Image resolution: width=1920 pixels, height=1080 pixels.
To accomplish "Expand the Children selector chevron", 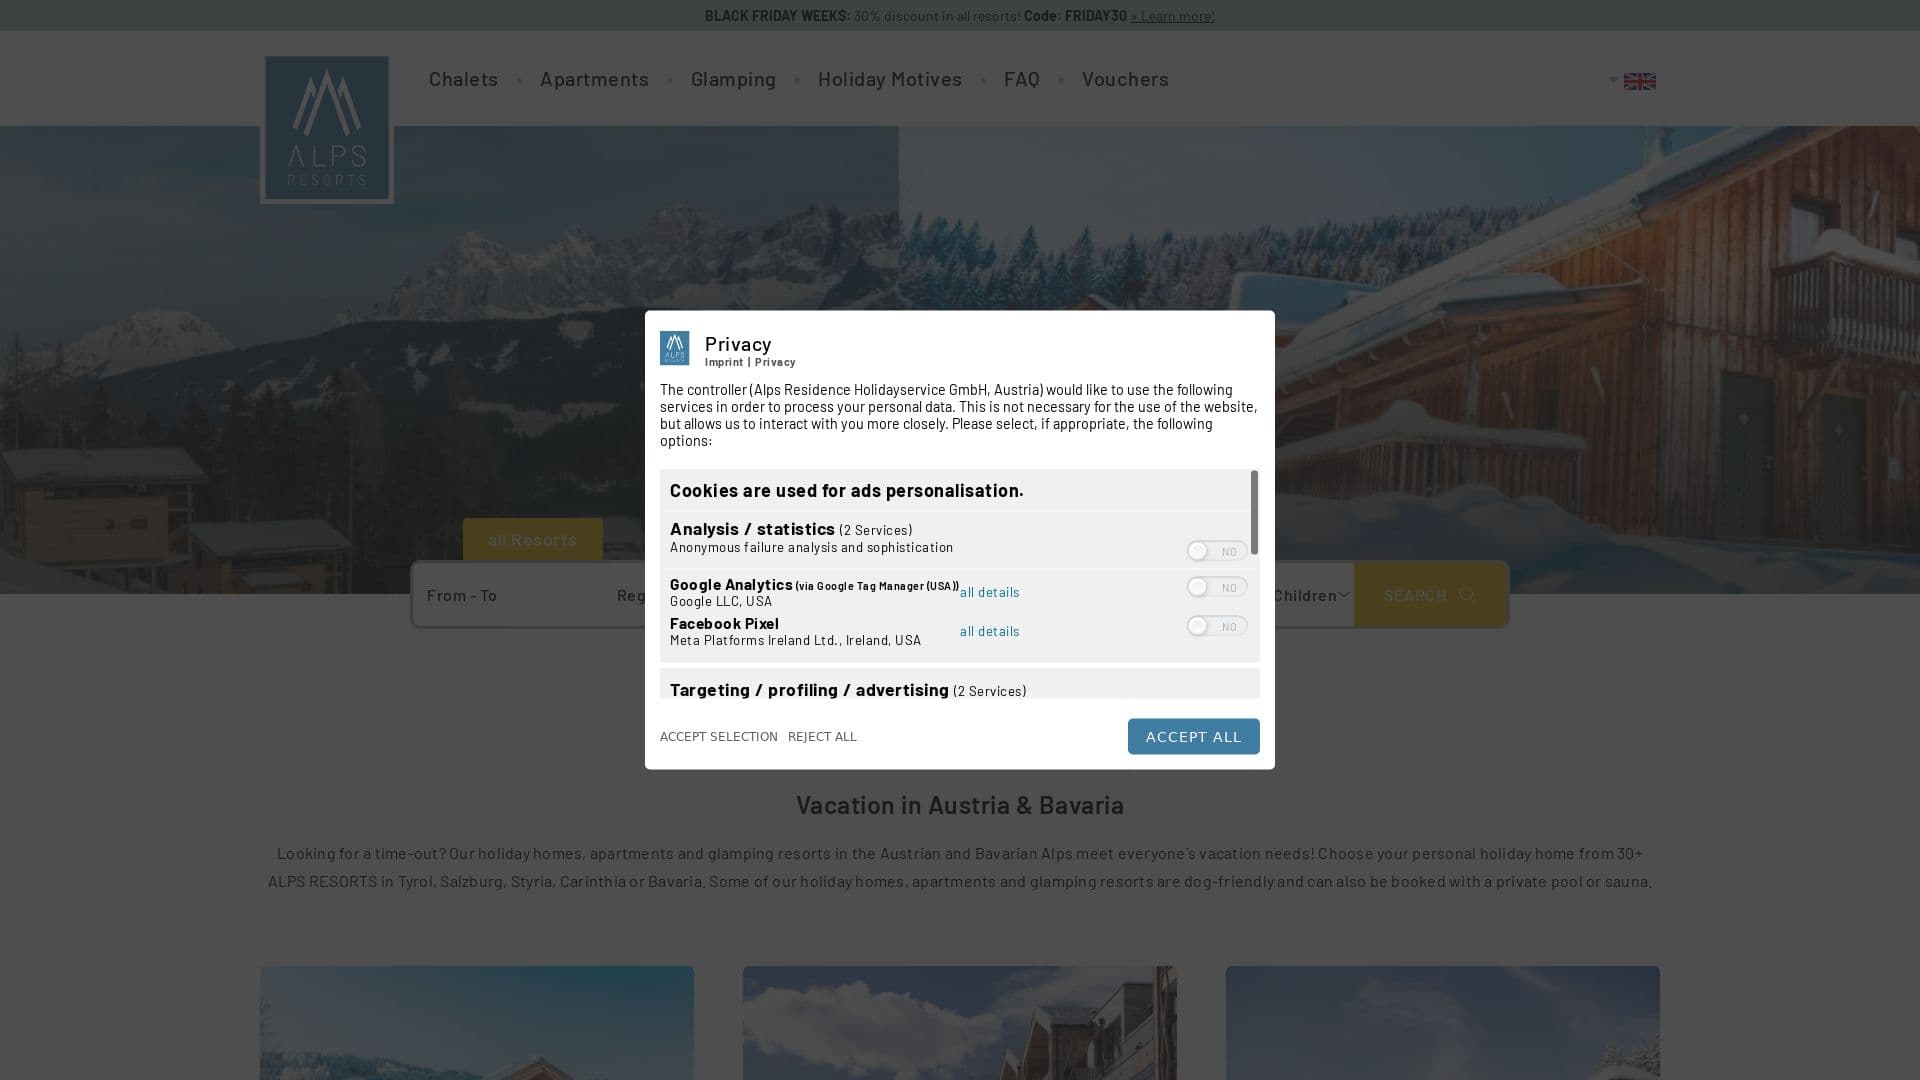I will tap(1344, 594).
